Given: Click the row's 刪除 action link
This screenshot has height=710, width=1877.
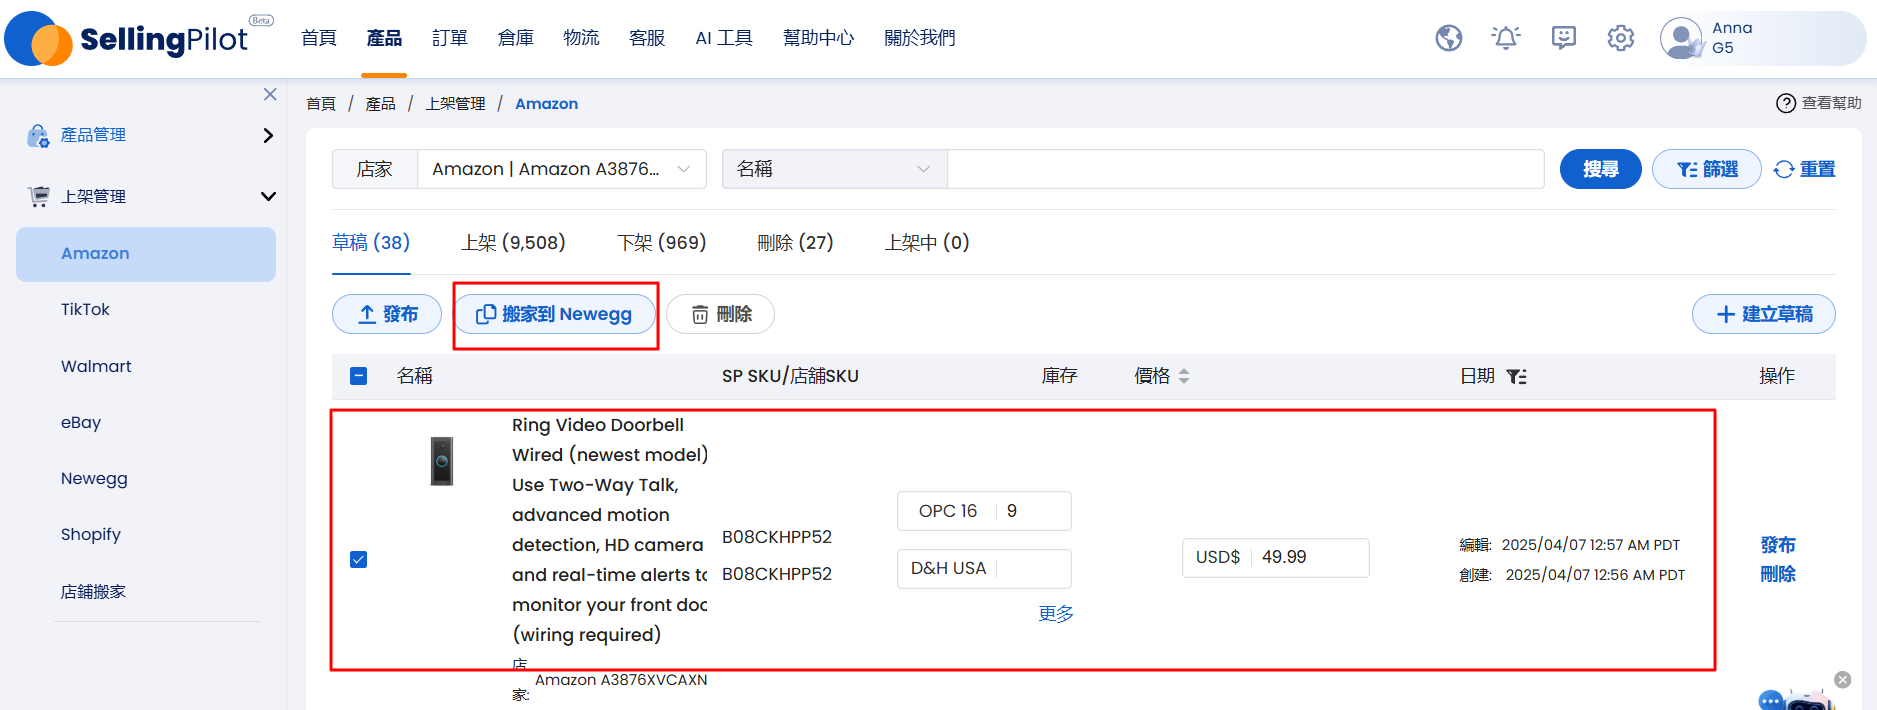Looking at the screenshot, I should coord(1778,574).
